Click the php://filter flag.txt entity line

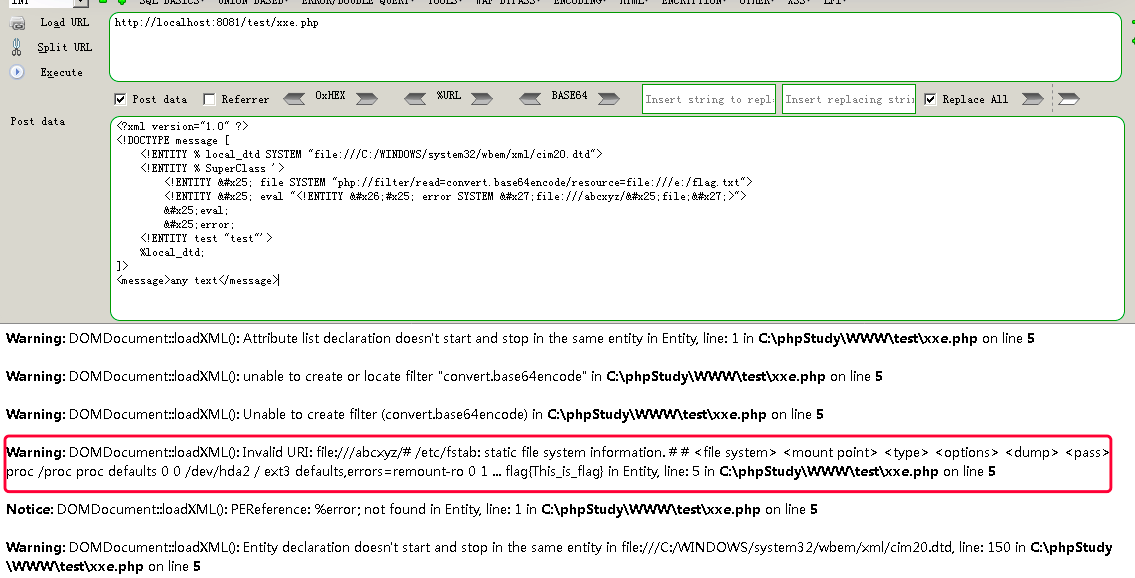pos(458,182)
